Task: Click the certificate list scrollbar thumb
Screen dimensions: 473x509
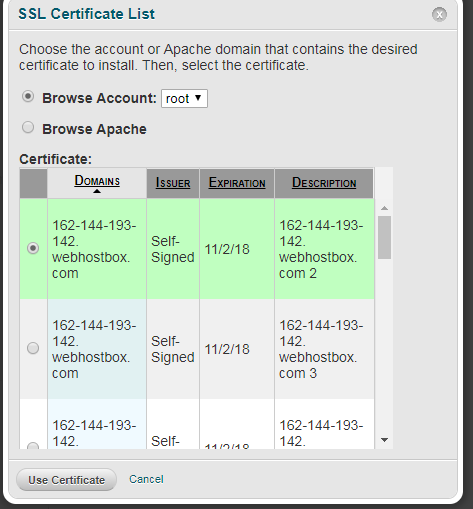Action: [x=384, y=237]
